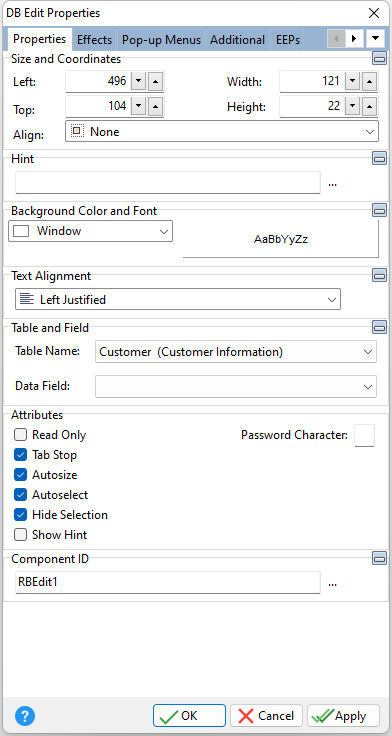Uncheck the Tab Stop checkbox
The width and height of the screenshot is (392, 736).
(21, 455)
